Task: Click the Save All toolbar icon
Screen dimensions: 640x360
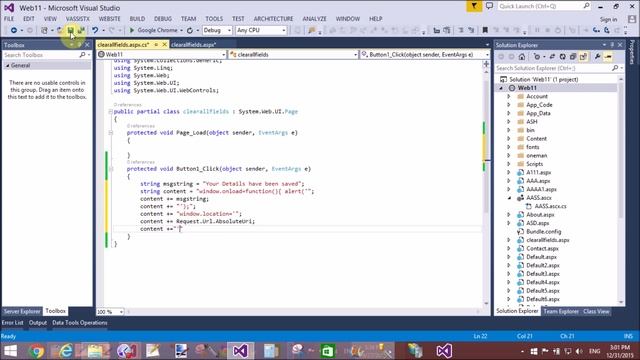Action: click(x=81, y=30)
